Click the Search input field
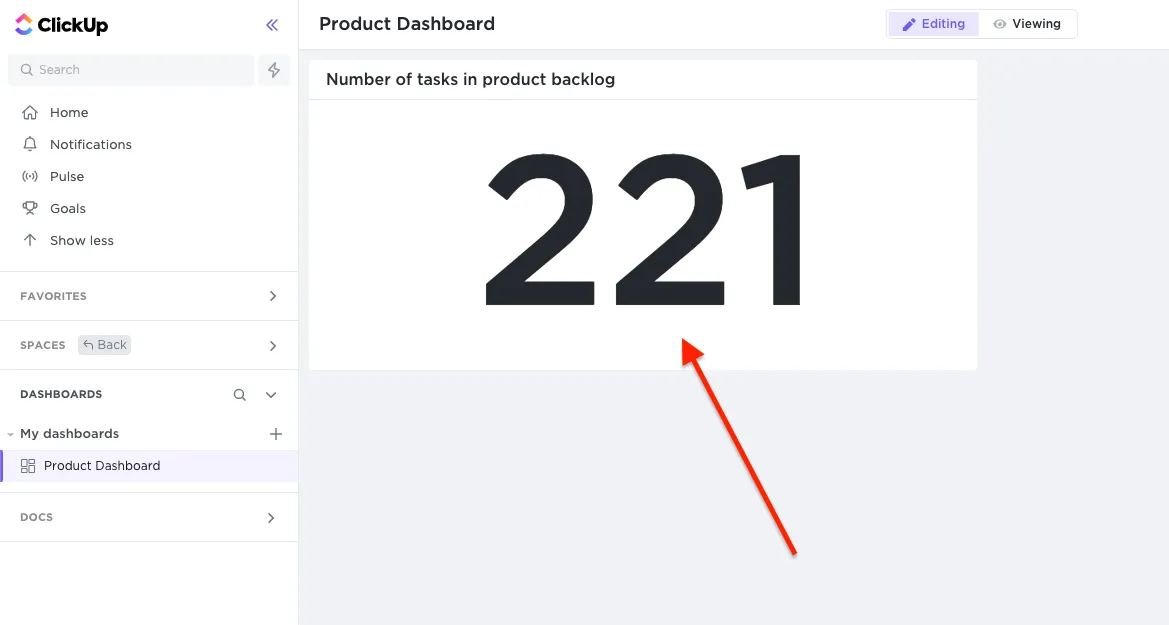 (x=130, y=70)
